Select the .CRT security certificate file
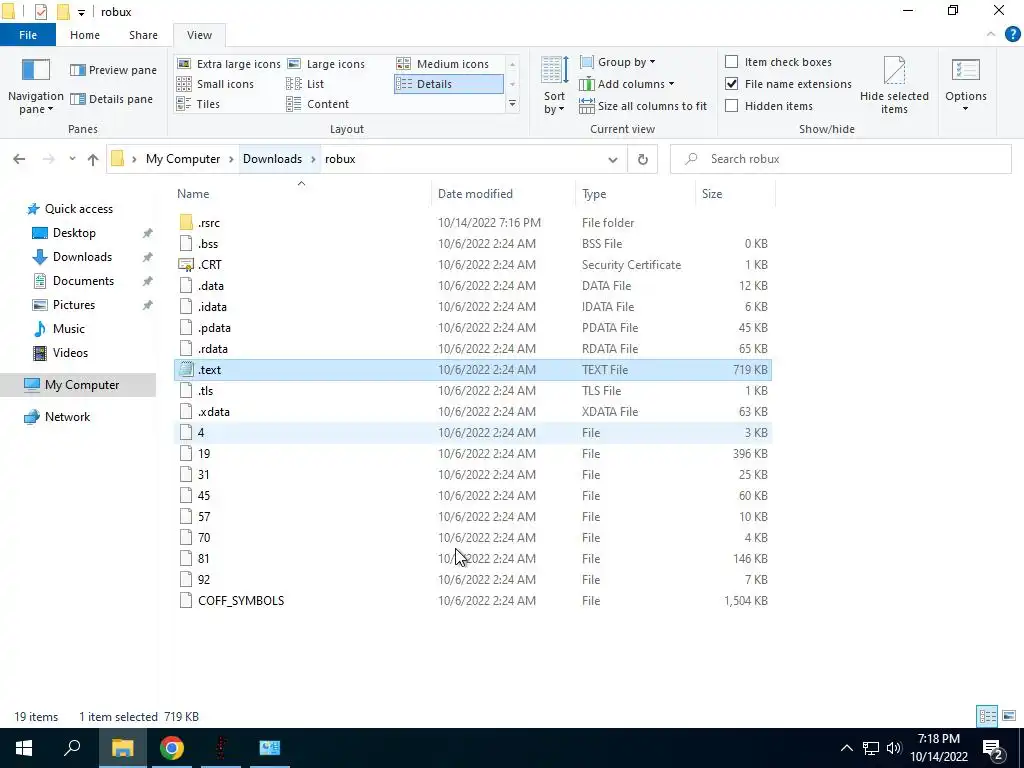 [x=473, y=264]
